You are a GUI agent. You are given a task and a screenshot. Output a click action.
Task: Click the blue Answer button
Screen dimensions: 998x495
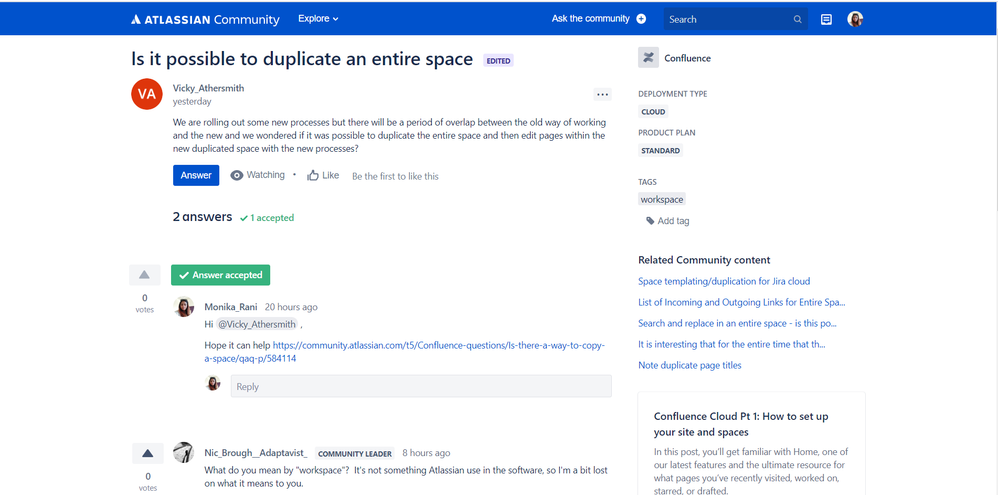tap(196, 176)
